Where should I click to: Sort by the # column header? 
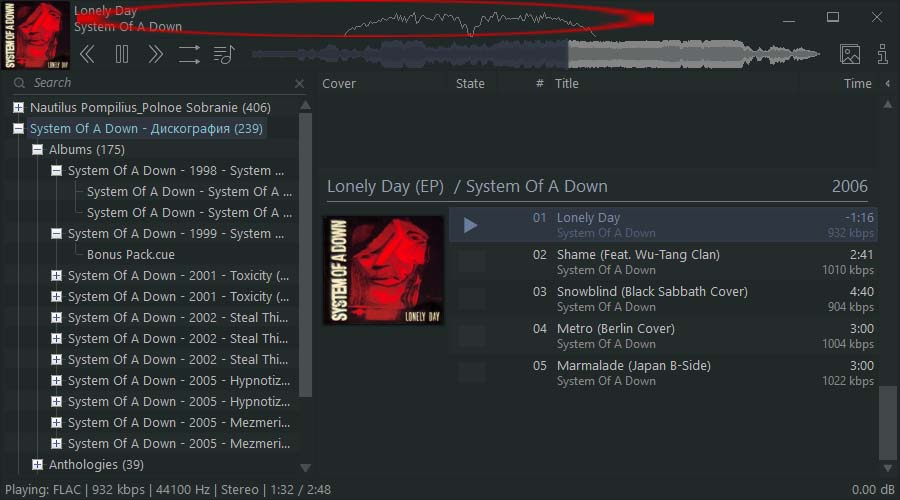[539, 84]
